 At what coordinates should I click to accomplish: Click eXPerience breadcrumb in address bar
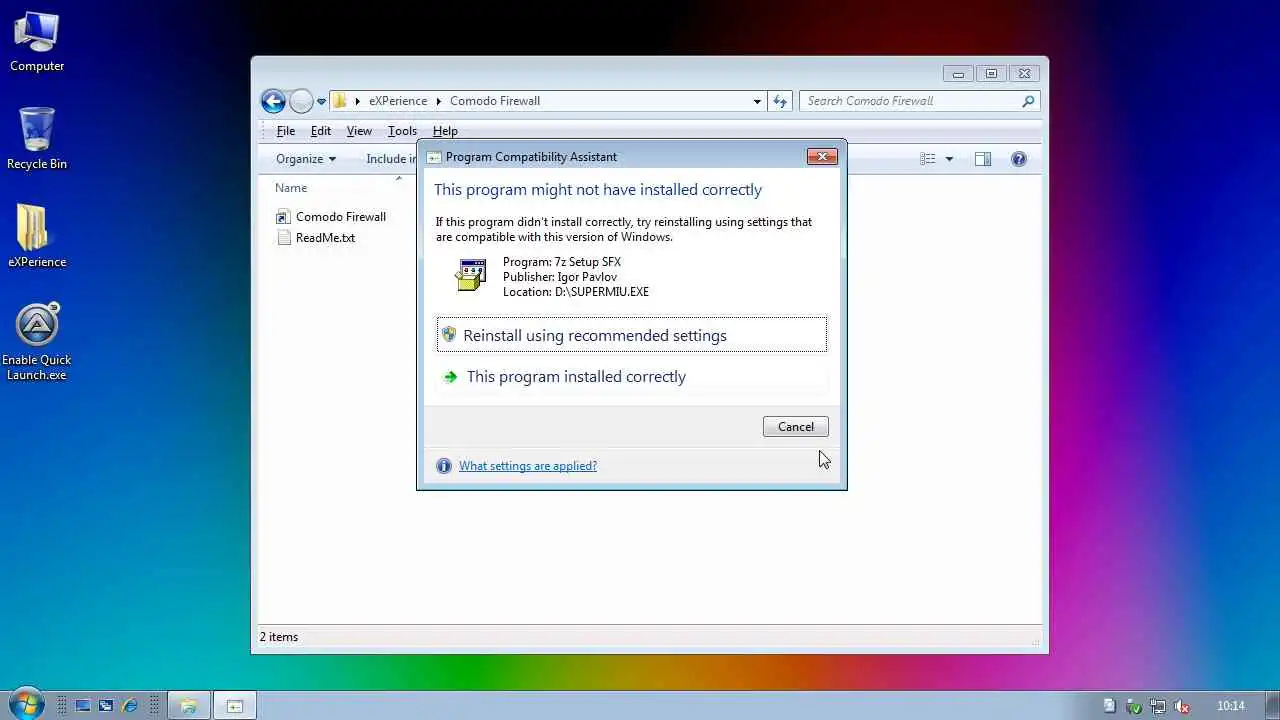(398, 101)
